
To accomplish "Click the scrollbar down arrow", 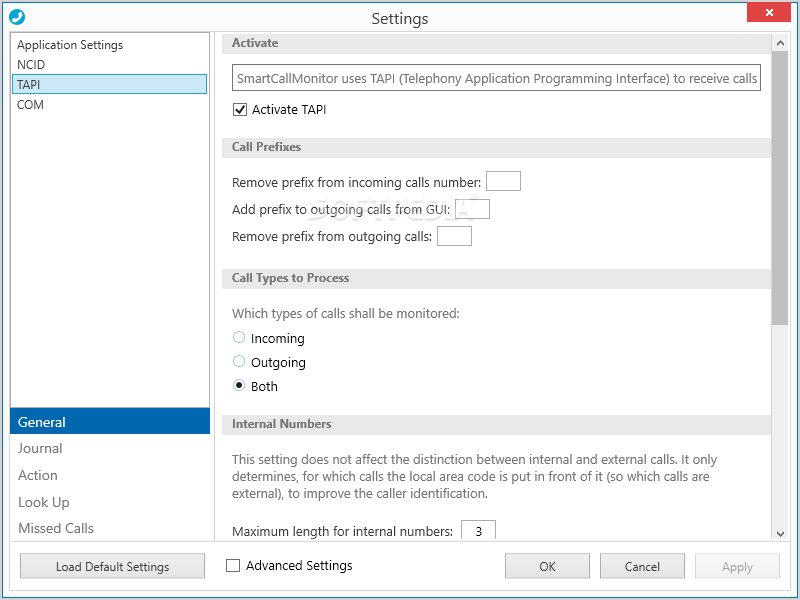I will point(780,534).
